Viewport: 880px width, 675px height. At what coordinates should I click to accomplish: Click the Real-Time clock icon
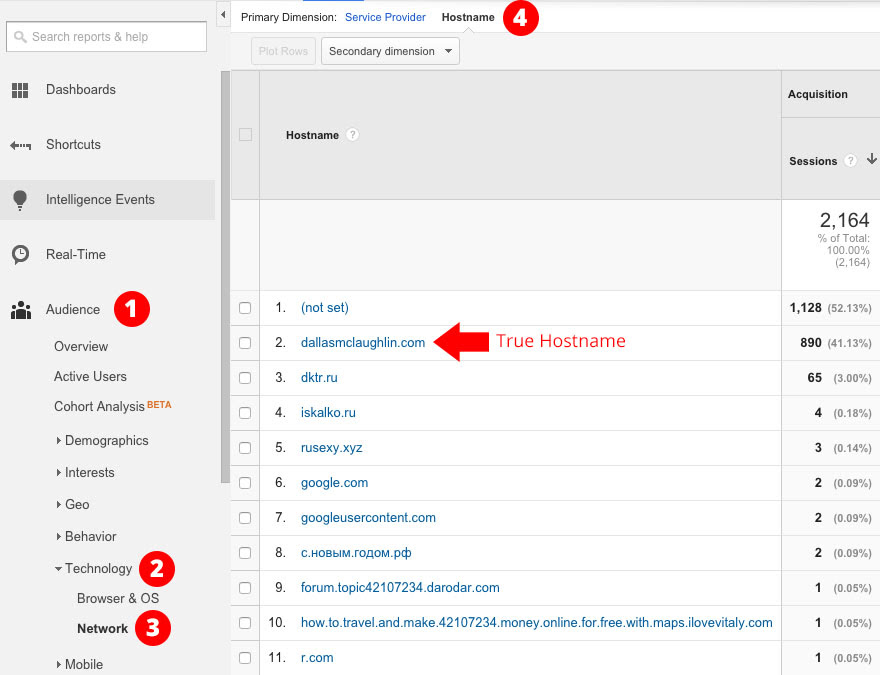coord(20,254)
